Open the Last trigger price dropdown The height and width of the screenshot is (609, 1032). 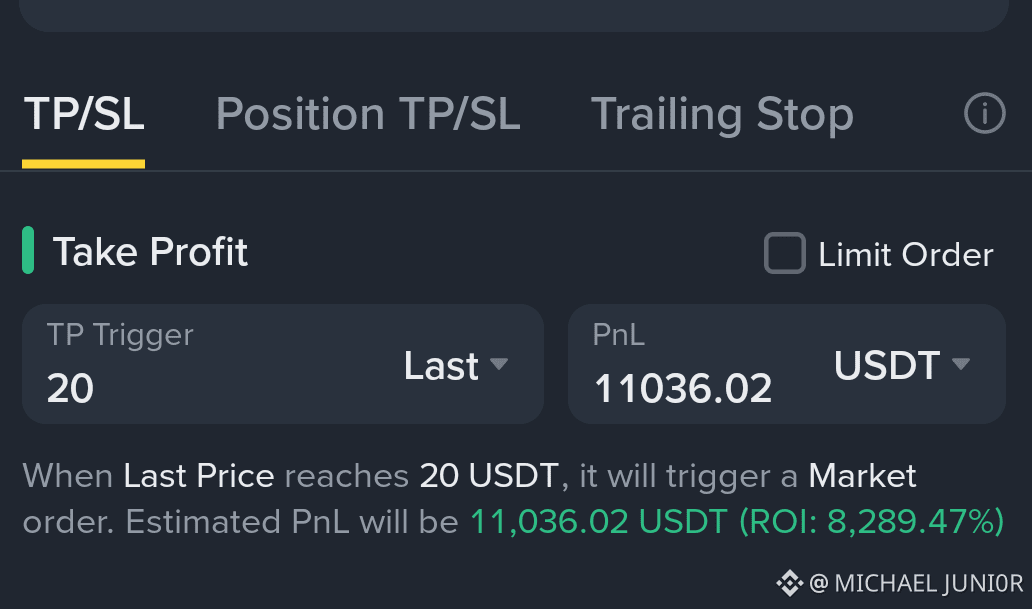tap(456, 365)
